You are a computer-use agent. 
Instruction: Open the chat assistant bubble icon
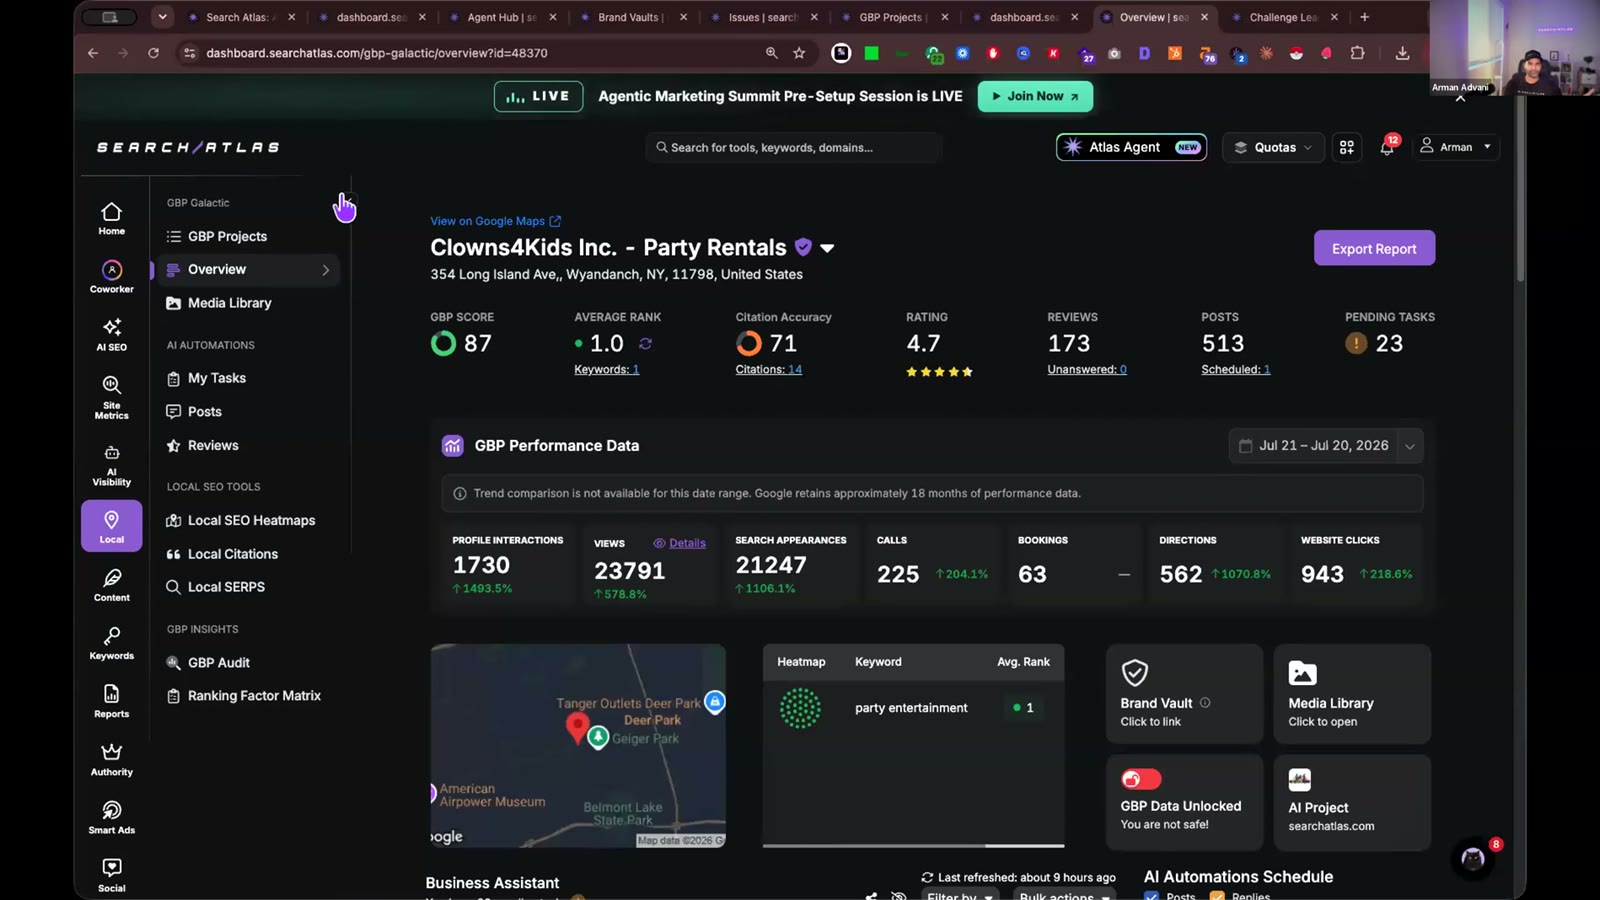pos(1473,858)
